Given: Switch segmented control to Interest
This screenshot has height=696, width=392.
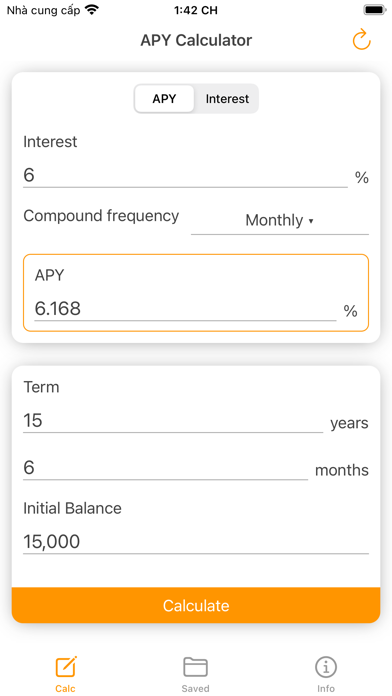Looking at the screenshot, I should coord(227,99).
